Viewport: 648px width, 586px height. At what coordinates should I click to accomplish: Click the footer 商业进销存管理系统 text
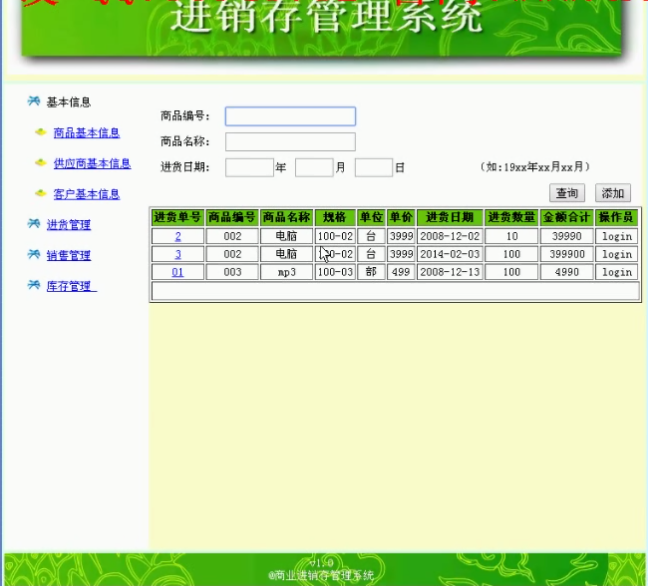click(x=321, y=575)
